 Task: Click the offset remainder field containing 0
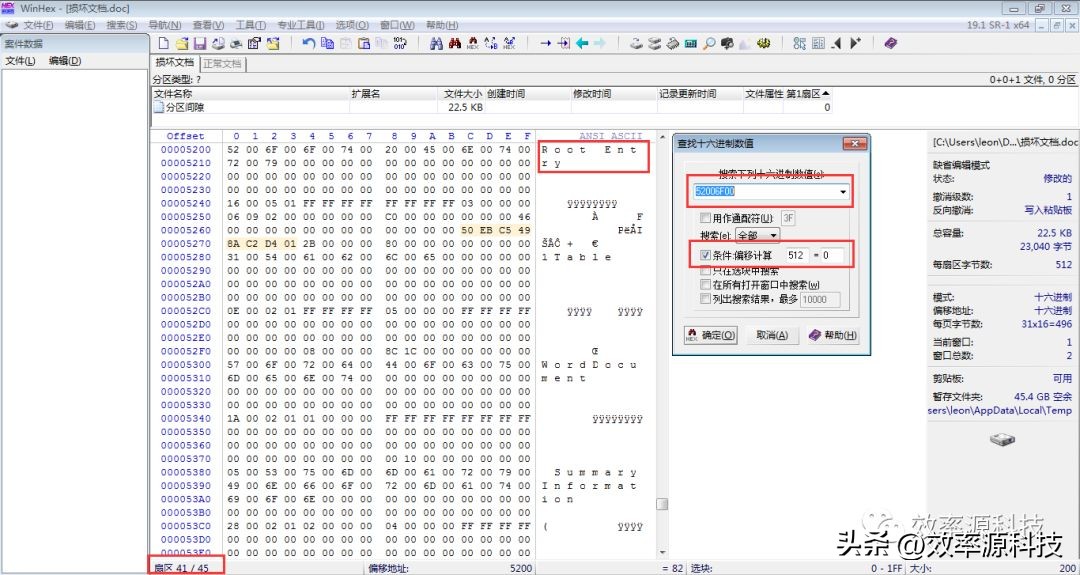pos(834,255)
